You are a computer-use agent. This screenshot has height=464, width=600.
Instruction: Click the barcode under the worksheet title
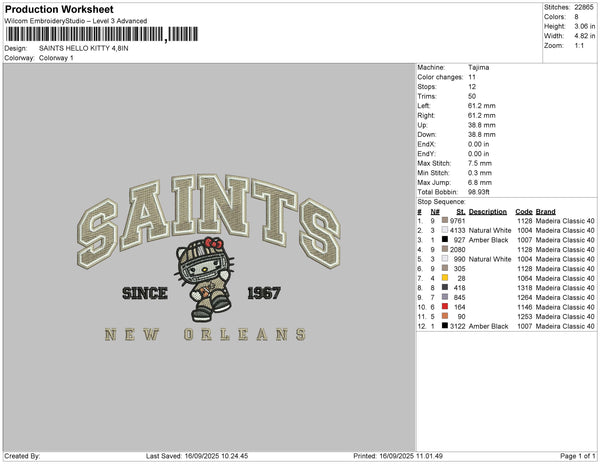point(102,34)
